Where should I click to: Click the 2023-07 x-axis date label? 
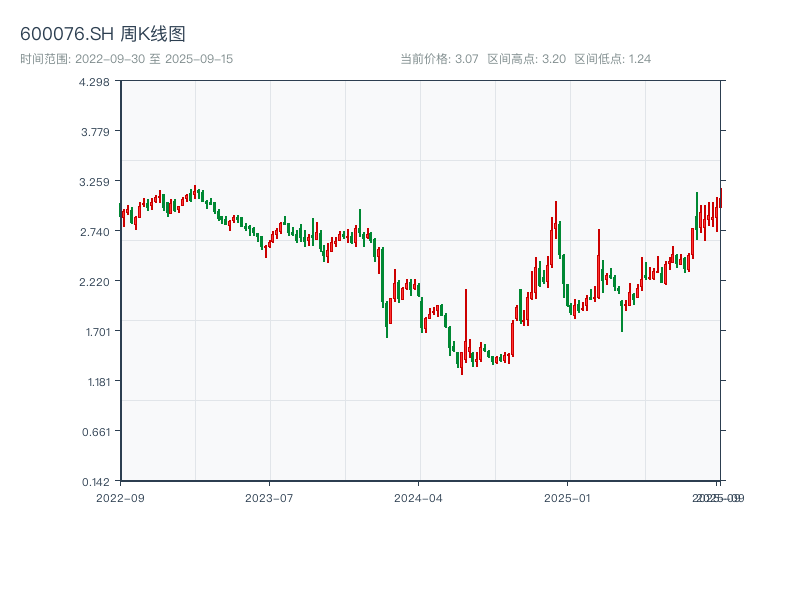tap(270, 497)
